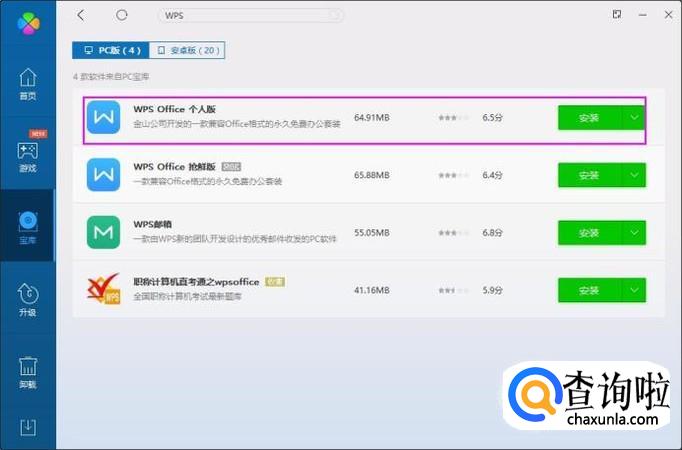Viewport: 682px width, 450px height.
Task: Expand install options for WPS Office 抢鲜版
Action: coord(634,175)
